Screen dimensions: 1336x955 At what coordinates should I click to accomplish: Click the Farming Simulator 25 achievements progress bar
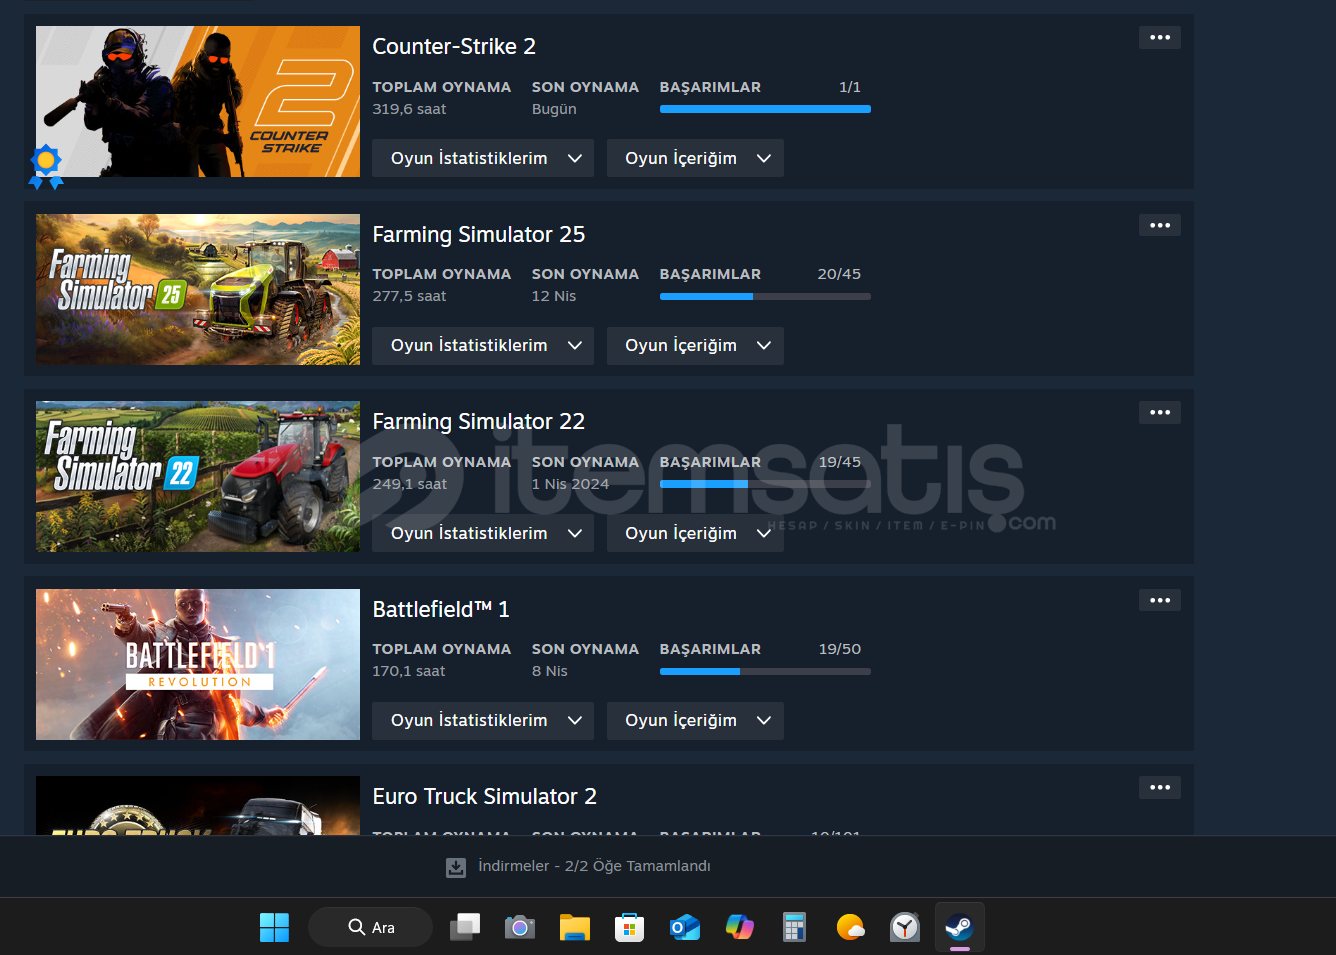(x=765, y=296)
